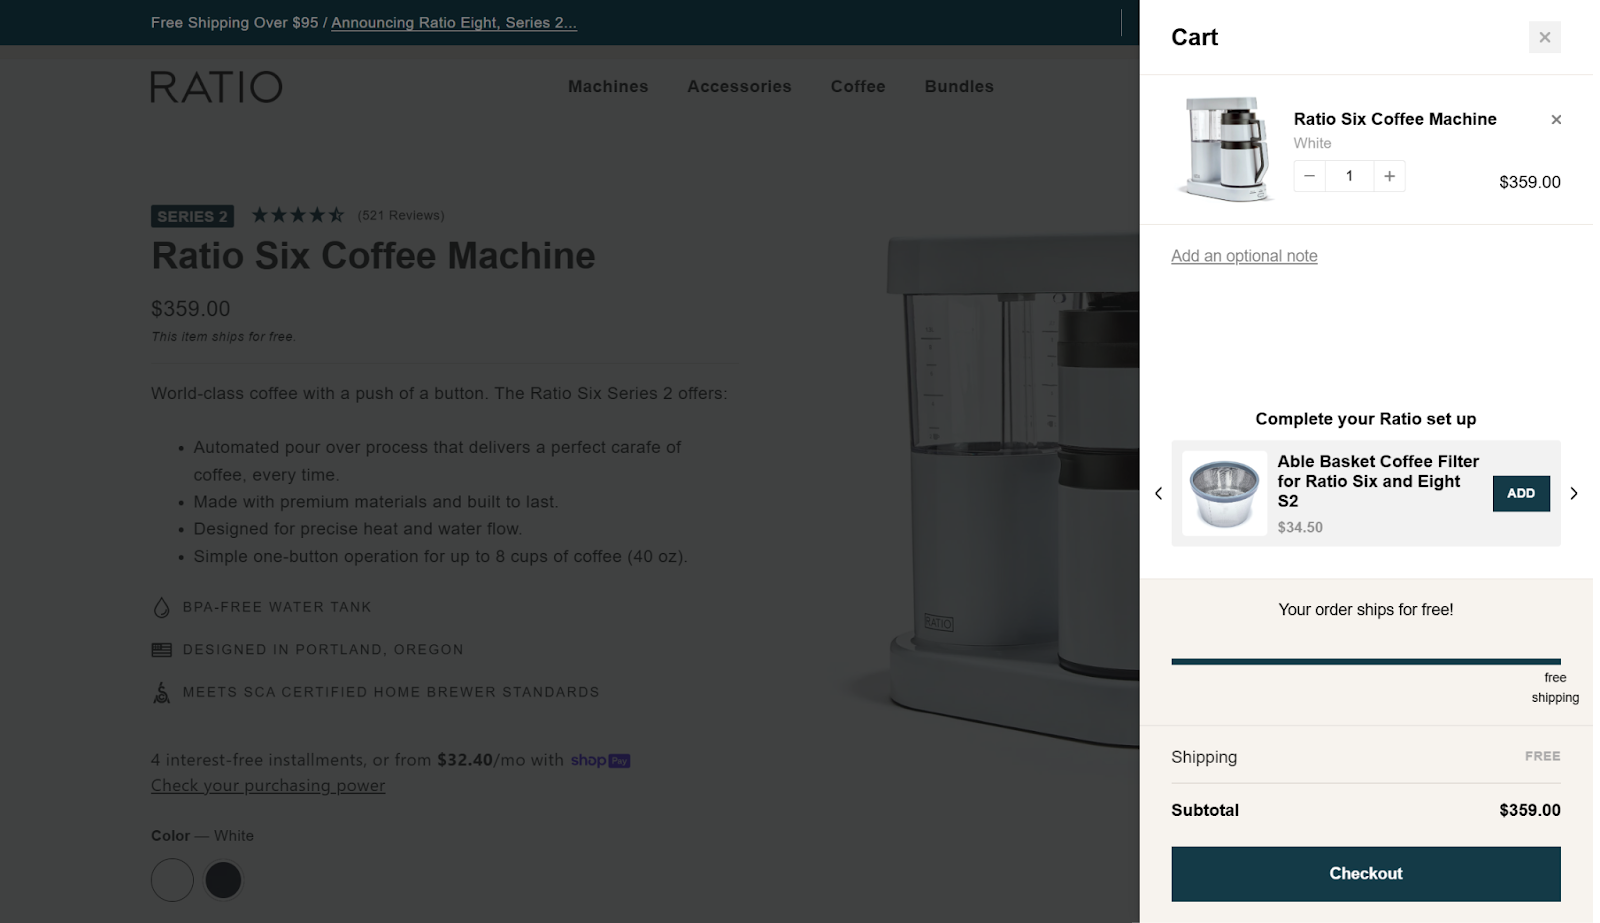This screenshot has height=923, width=1600.
Task: Open the Machines menu
Action: 608,87
